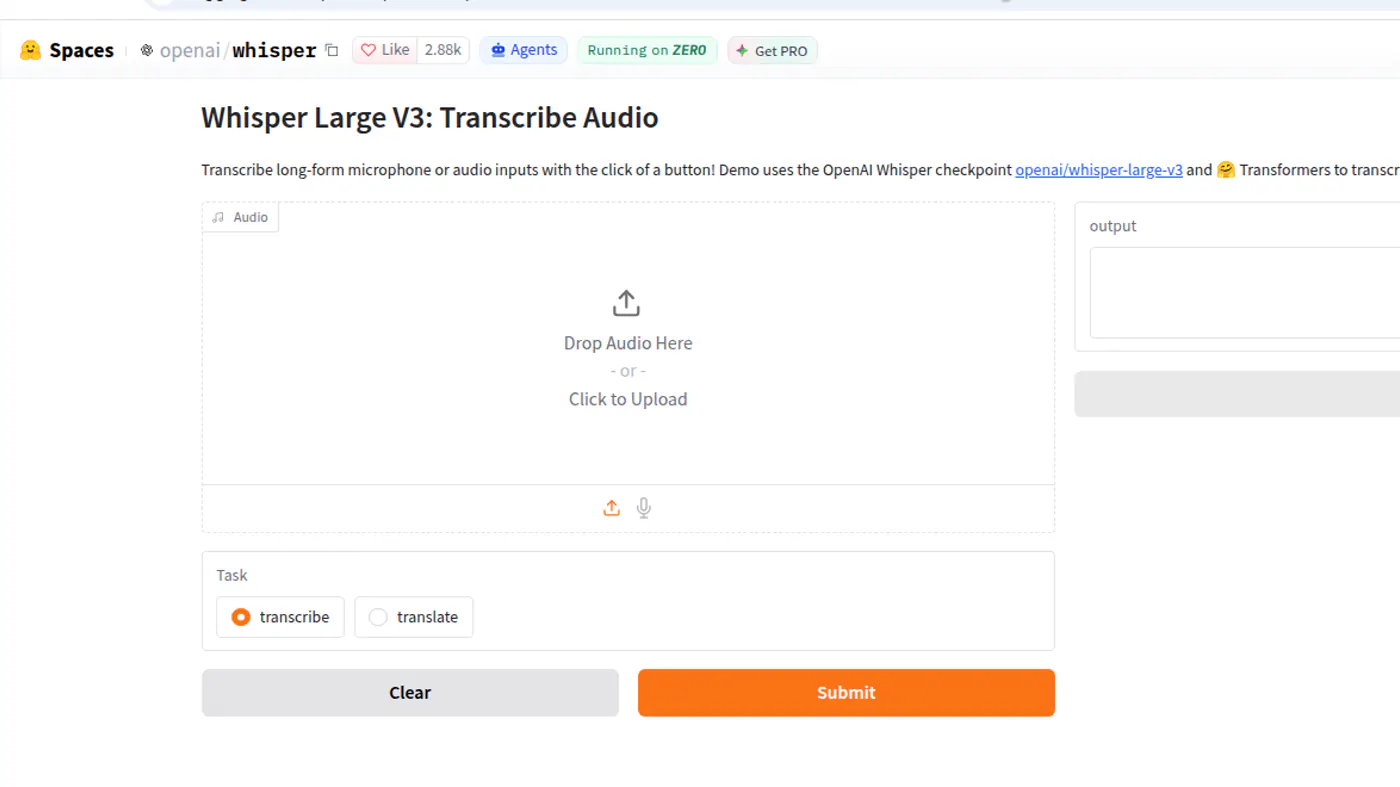Click the 'Task' label text
This screenshot has width=1400, height=787.
pyautogui.click(x=232, y=575)
